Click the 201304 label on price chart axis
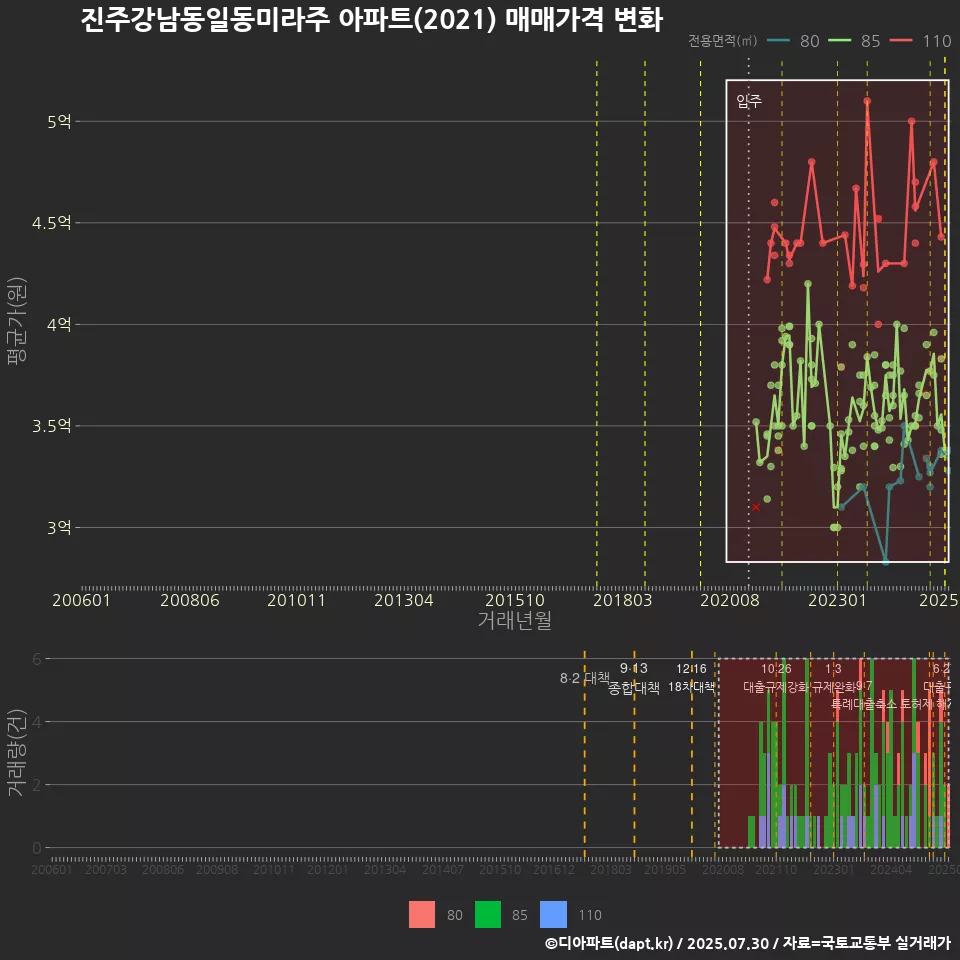The height and width of the screenshot is (960, 960). (404, 600)
